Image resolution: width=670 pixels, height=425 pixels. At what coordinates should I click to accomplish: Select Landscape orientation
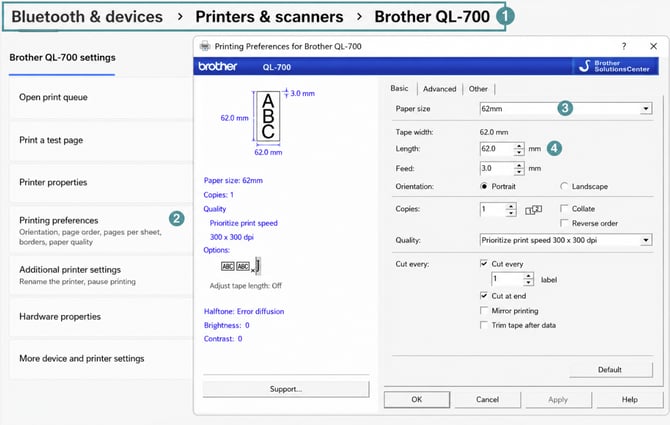[564, 186]
